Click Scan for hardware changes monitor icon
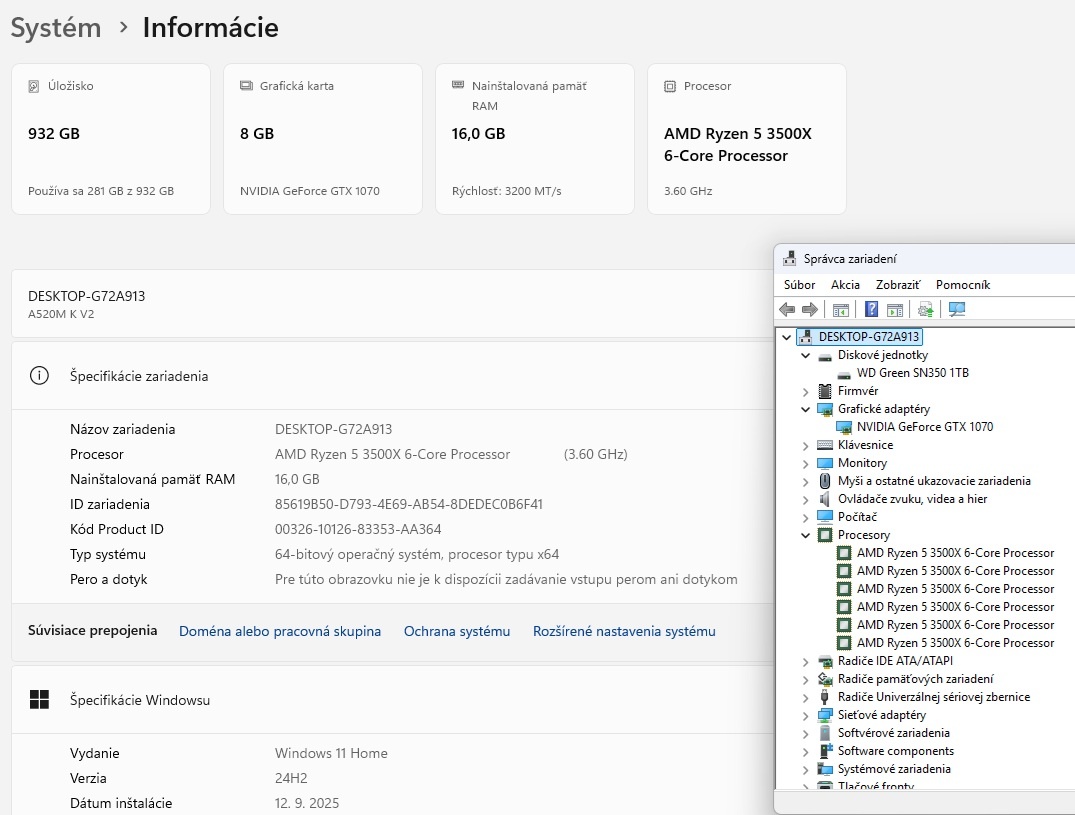Image resolution: width=1075 pixels, height=815 pixels. [957, 310]
